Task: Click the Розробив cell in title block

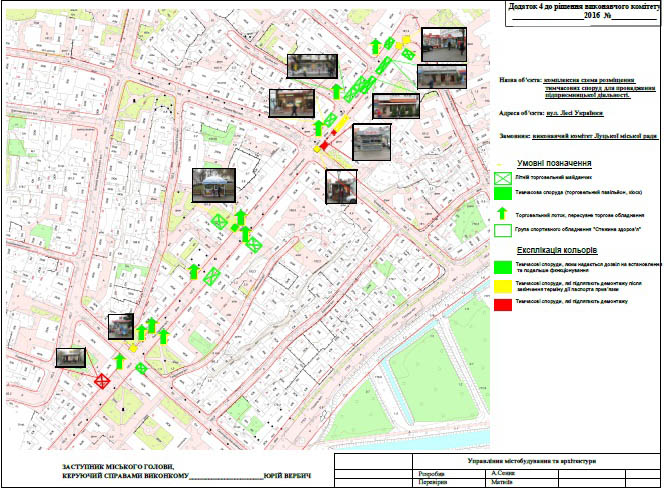Action: (430, 473)
